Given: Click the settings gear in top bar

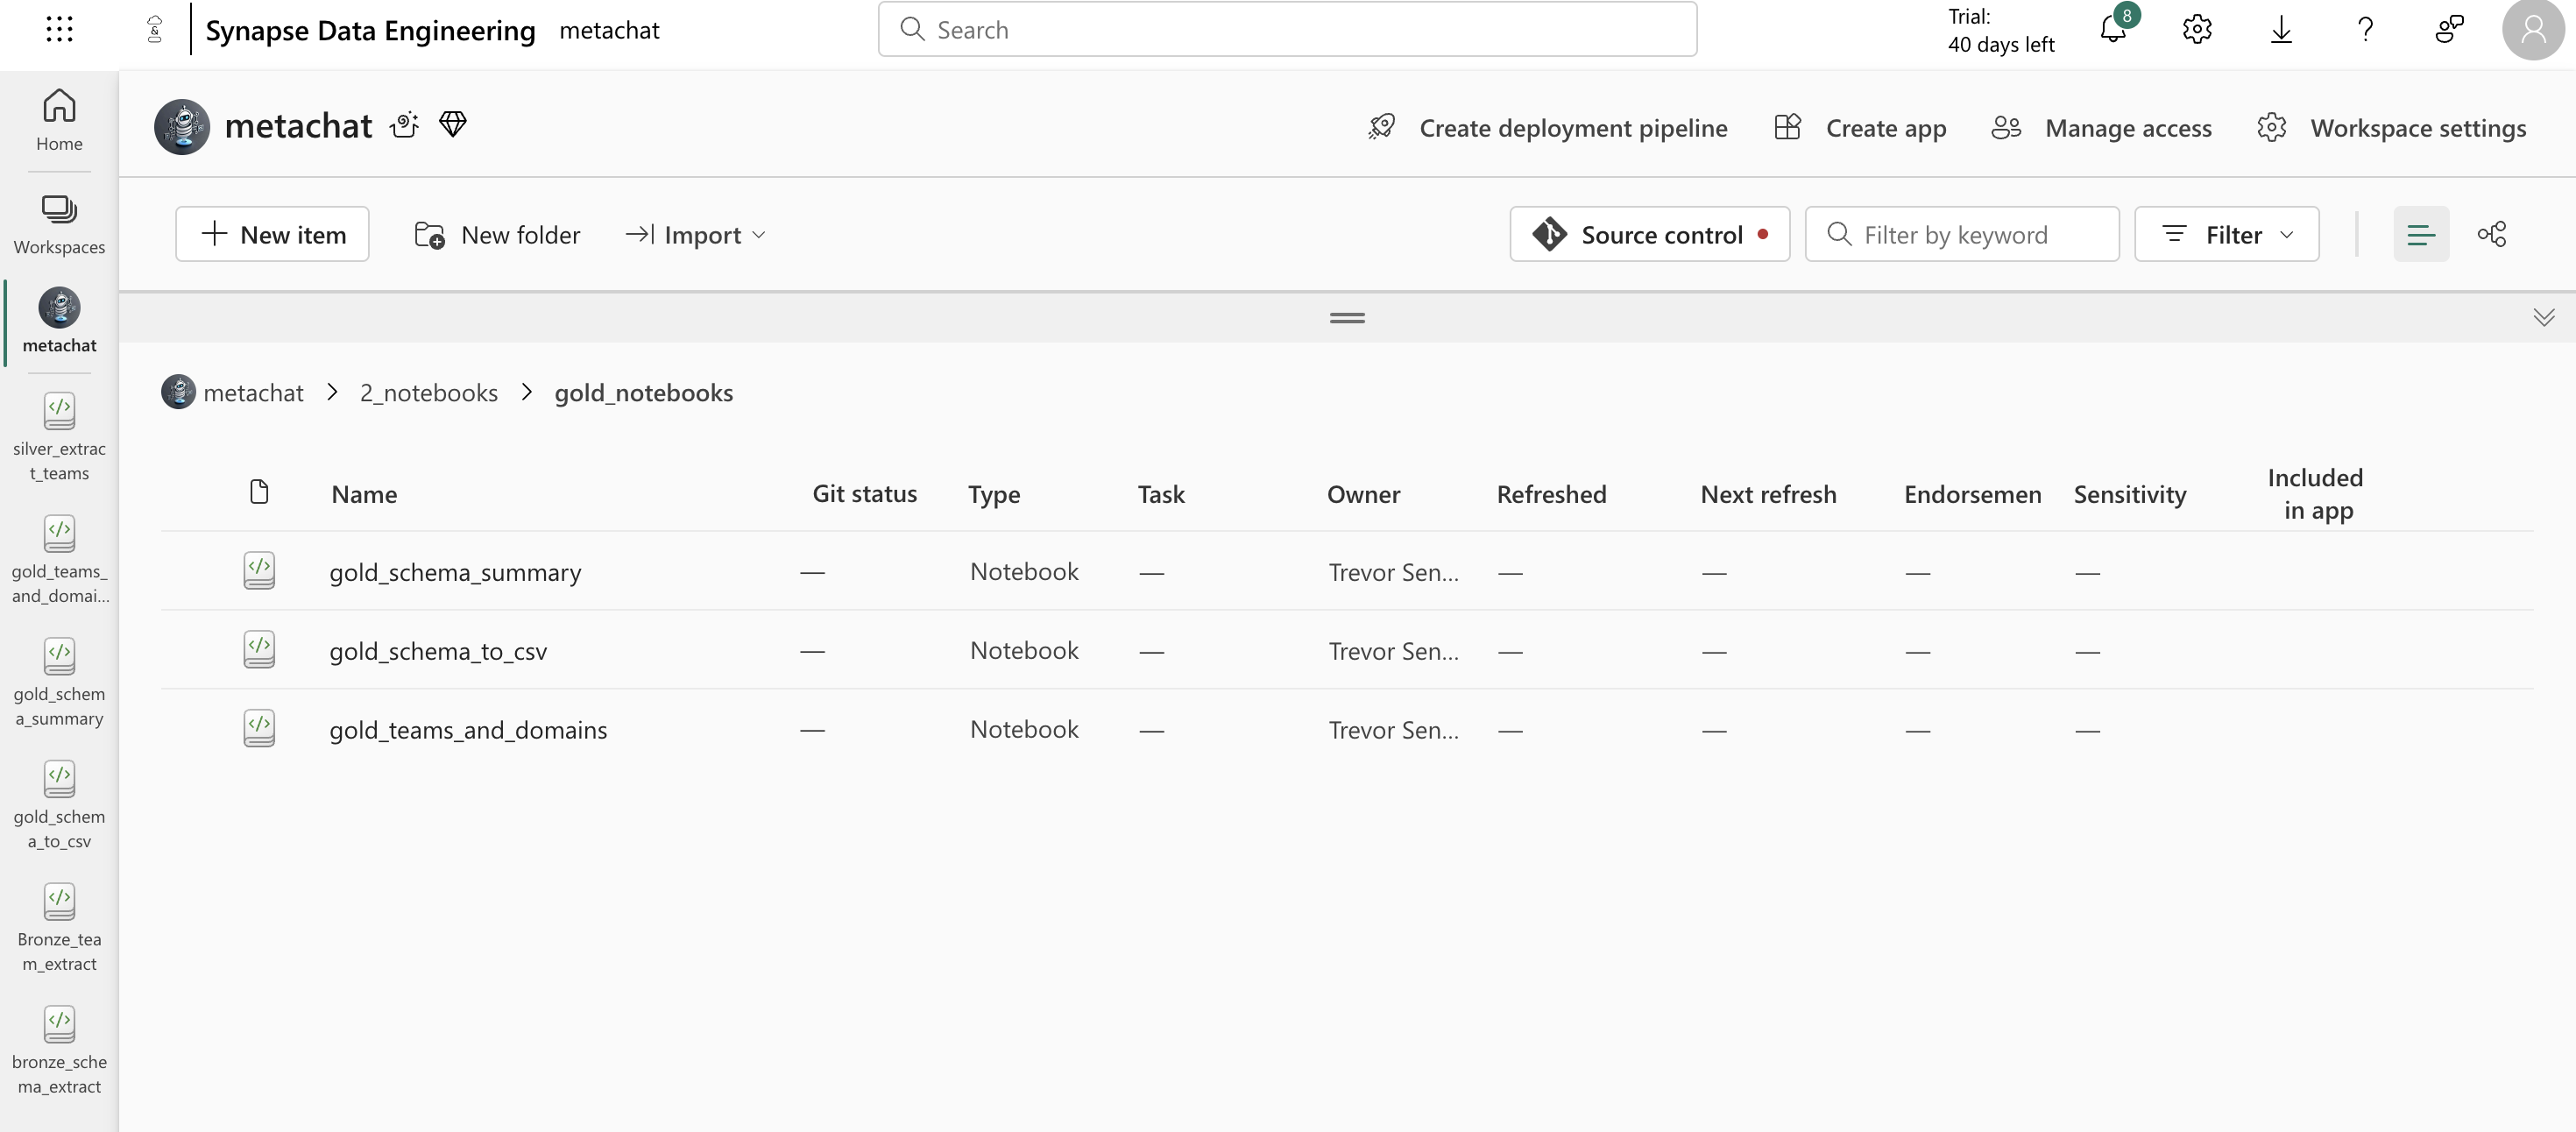Looking at the screenshot, I should pyautogui.click(x=2197, y=30).
